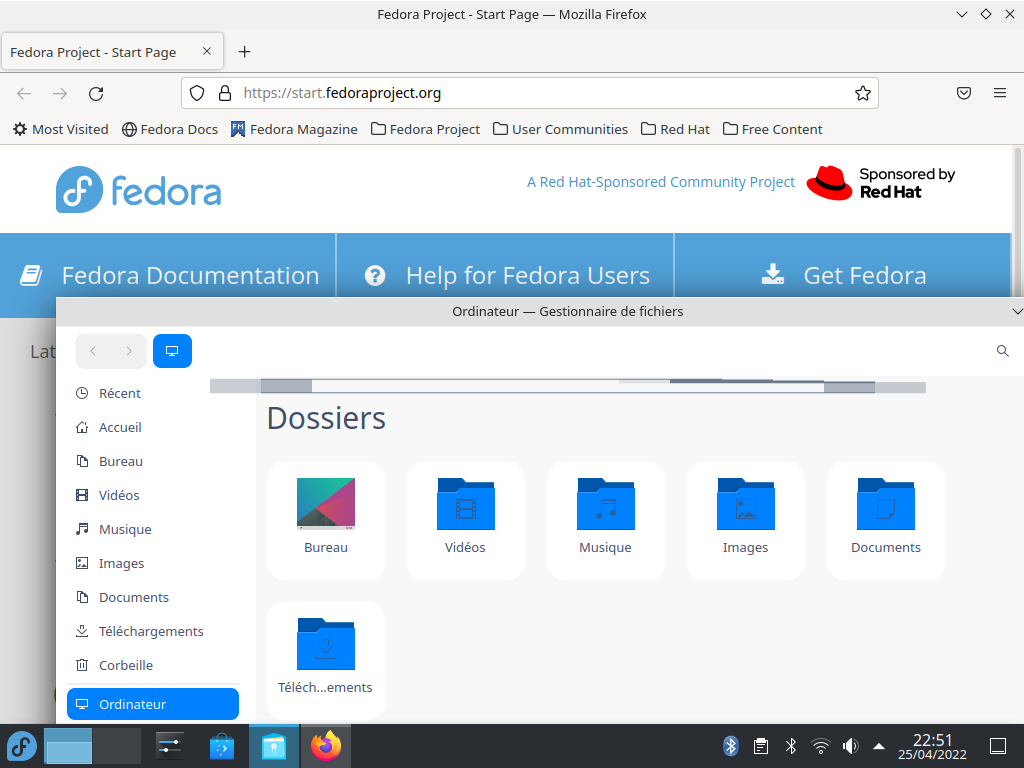
Task: Search files with the magnifier icon
Action: [x=1002, y=351]
